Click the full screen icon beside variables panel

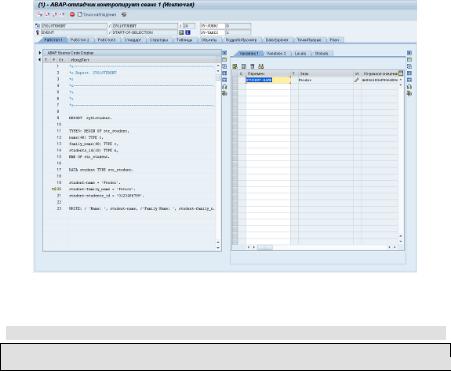[x=409, y=73]
